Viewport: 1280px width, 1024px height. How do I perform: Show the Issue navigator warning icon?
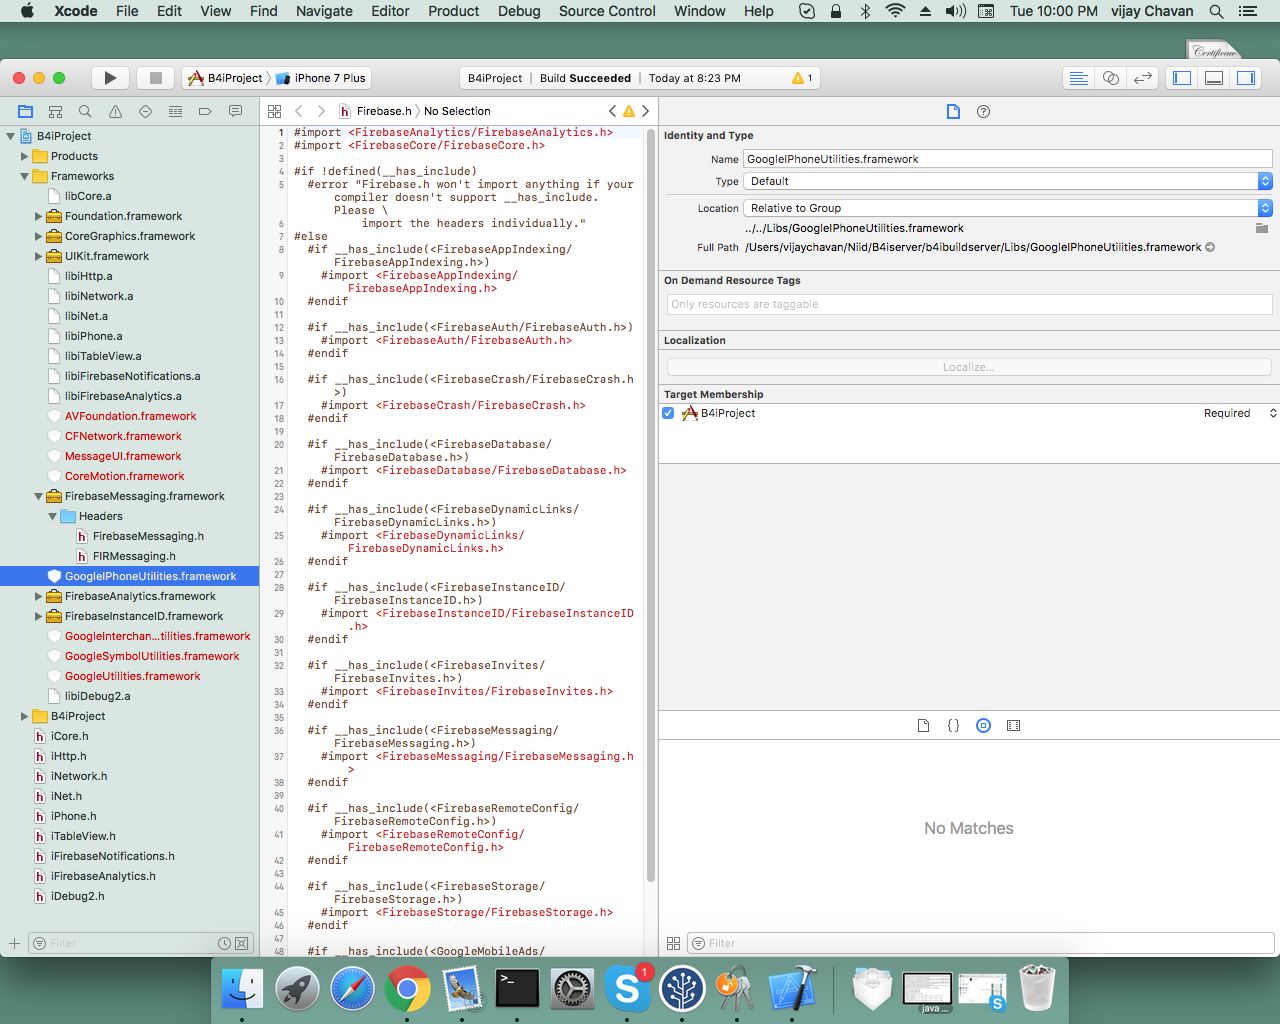(115, 111)
